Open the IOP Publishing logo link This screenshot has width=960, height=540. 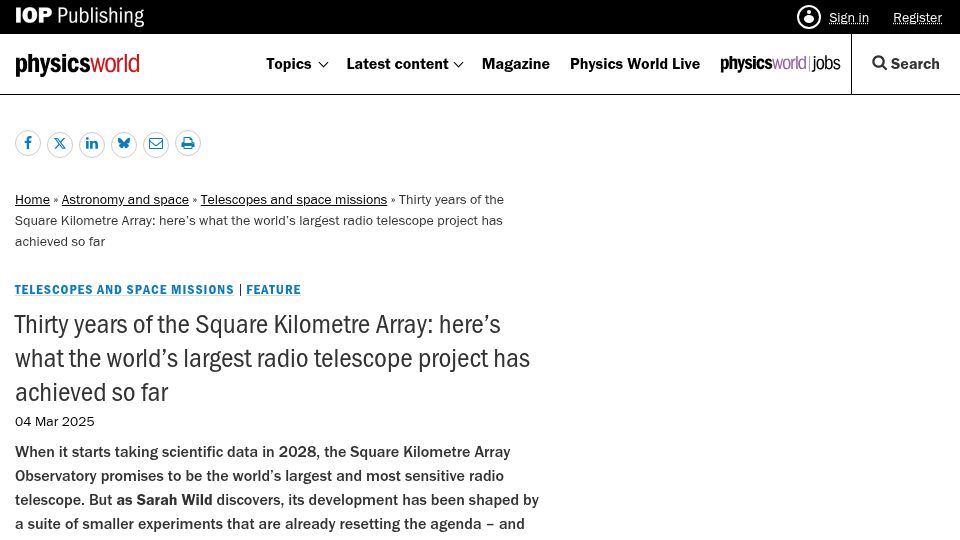[x=80, y=16]
